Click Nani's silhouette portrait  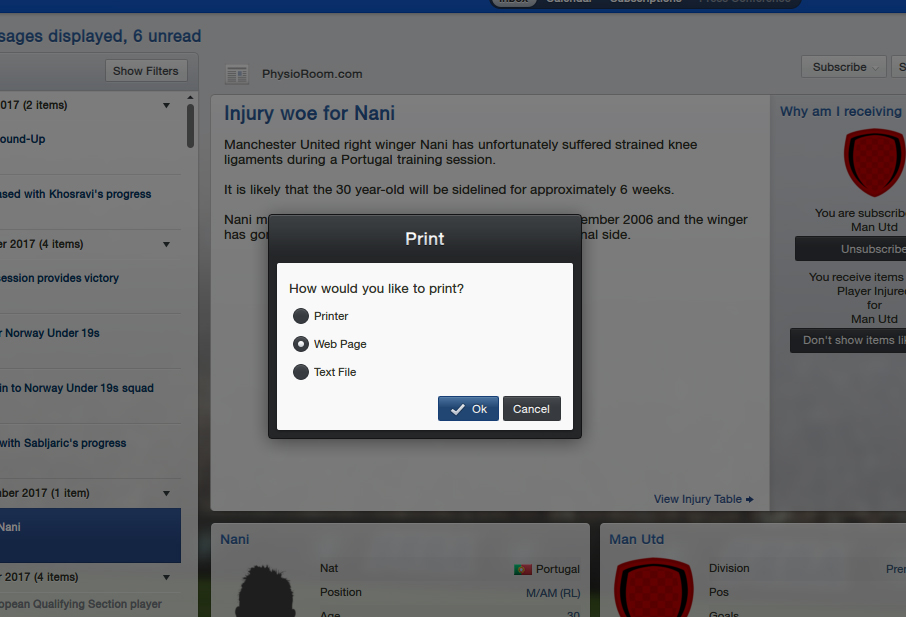265,591
